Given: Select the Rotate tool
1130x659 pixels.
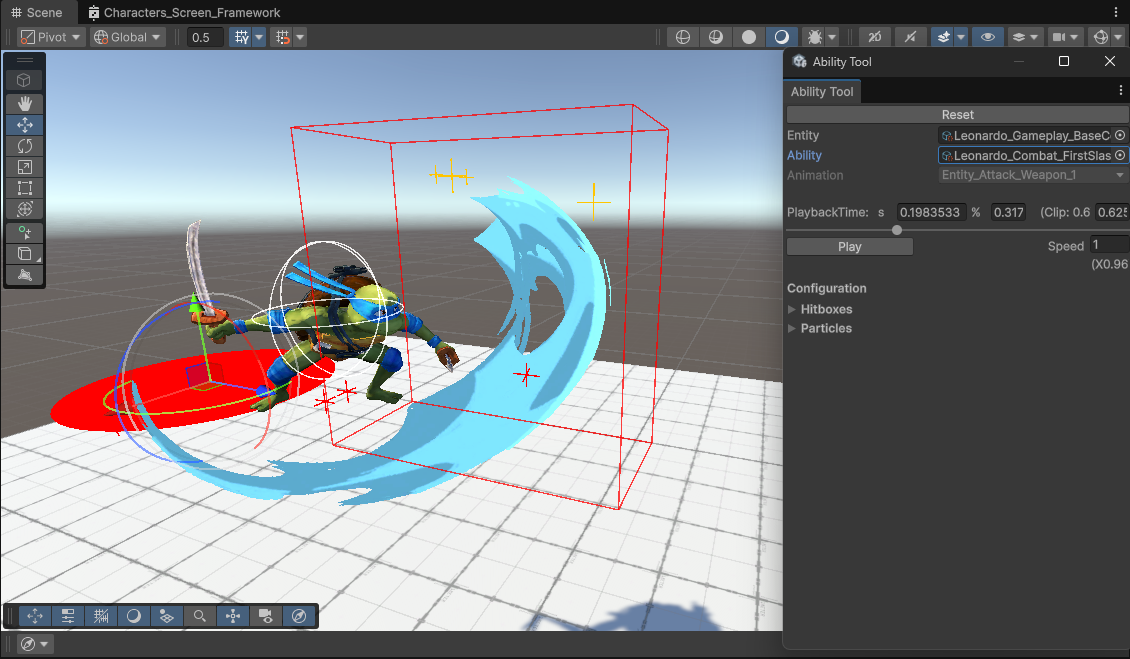Looking at the screenshot, I should point(24,146).
